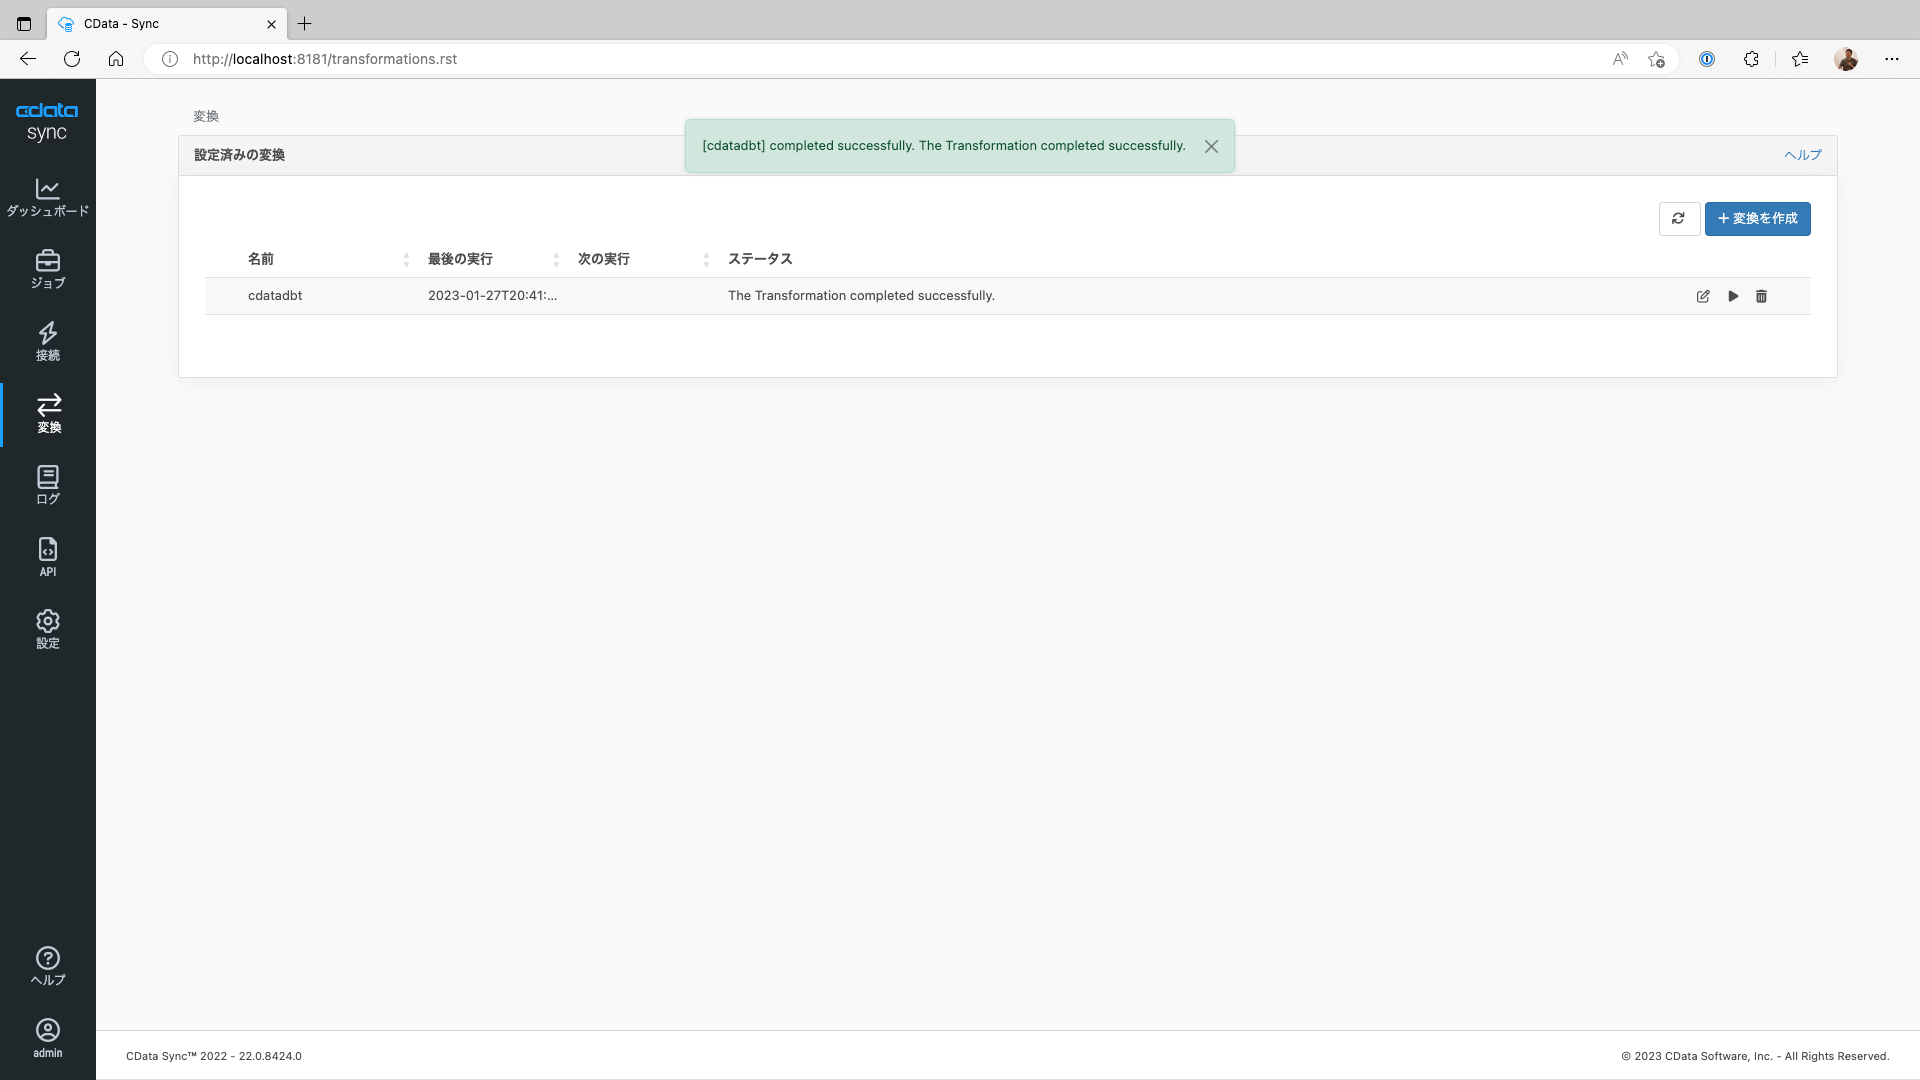Click the 変換を作成 button

click(x=1757, y=219)
